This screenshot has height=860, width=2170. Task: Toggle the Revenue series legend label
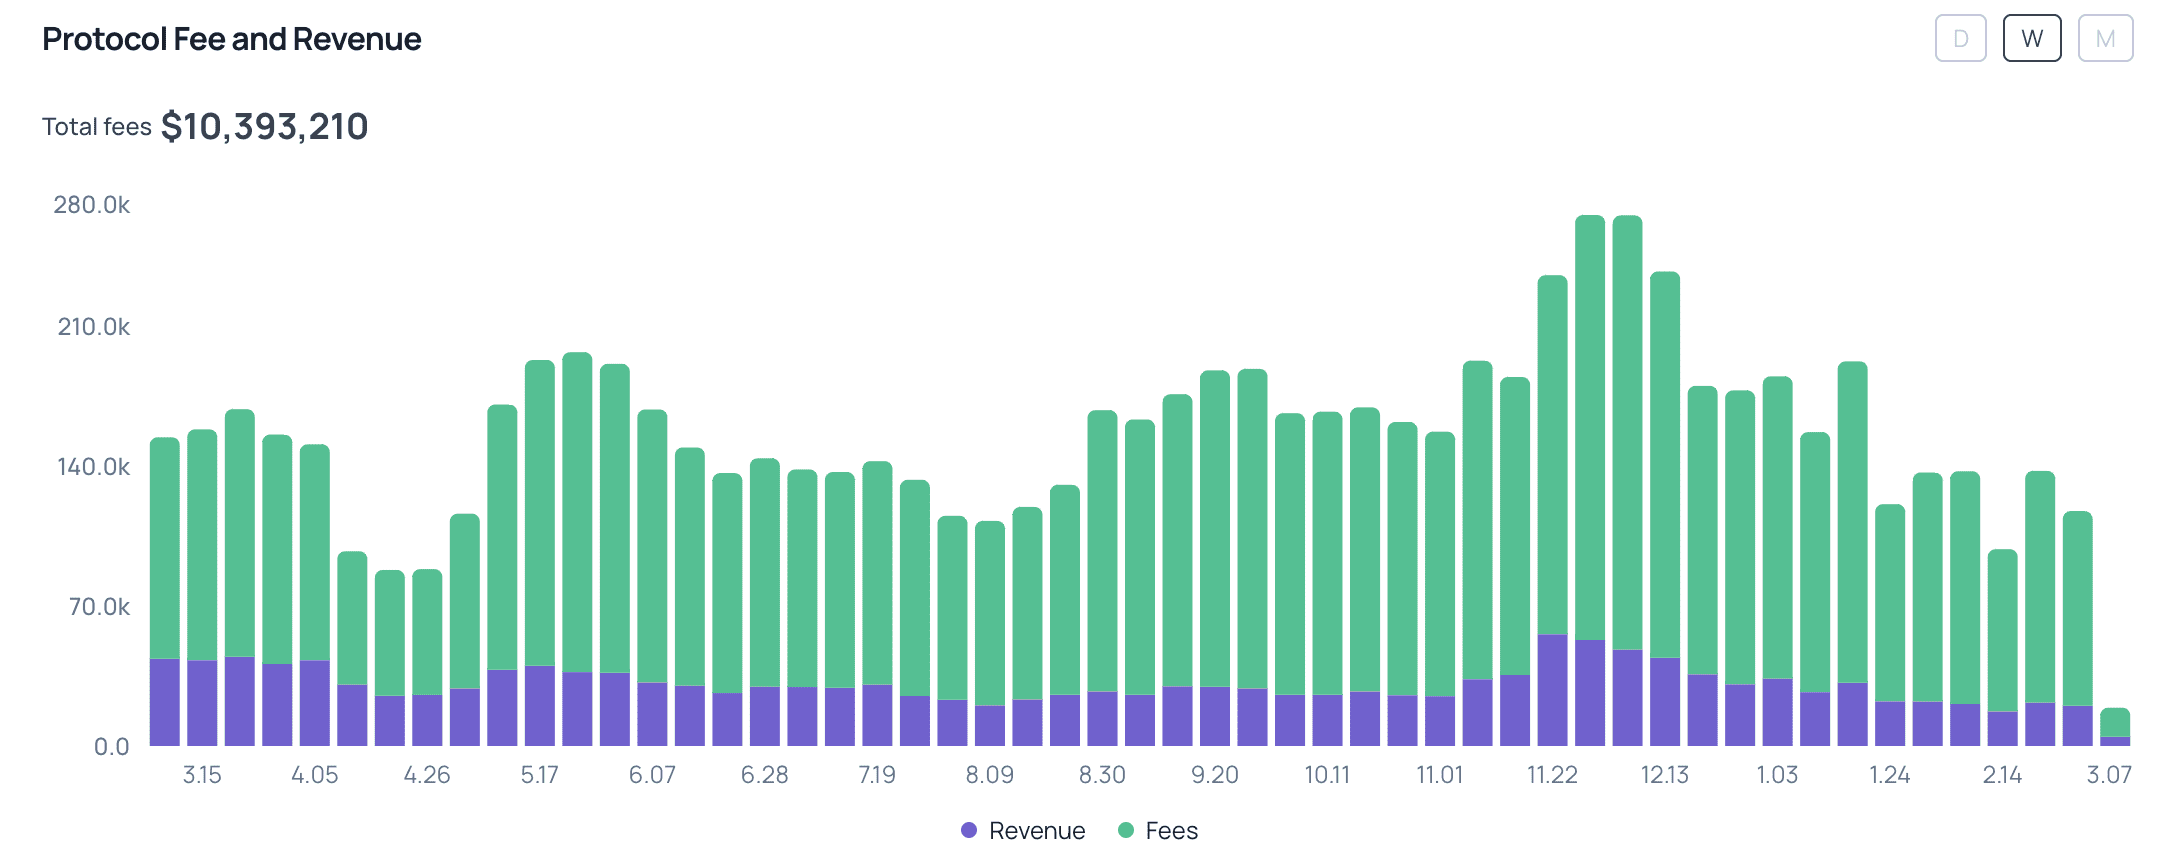1036,830
